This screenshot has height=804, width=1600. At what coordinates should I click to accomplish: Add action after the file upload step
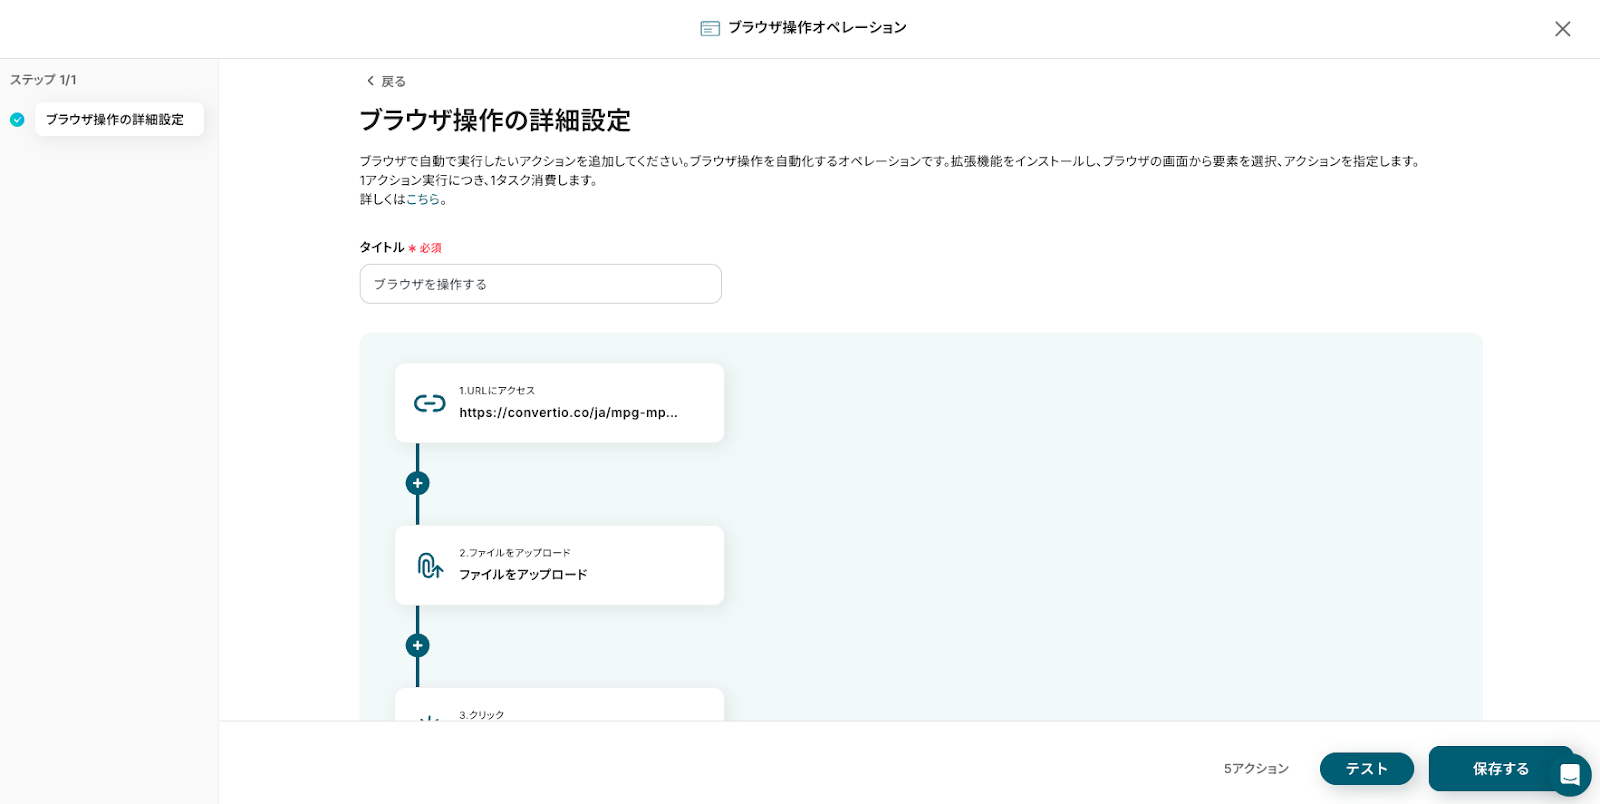(x=417, y=646)
